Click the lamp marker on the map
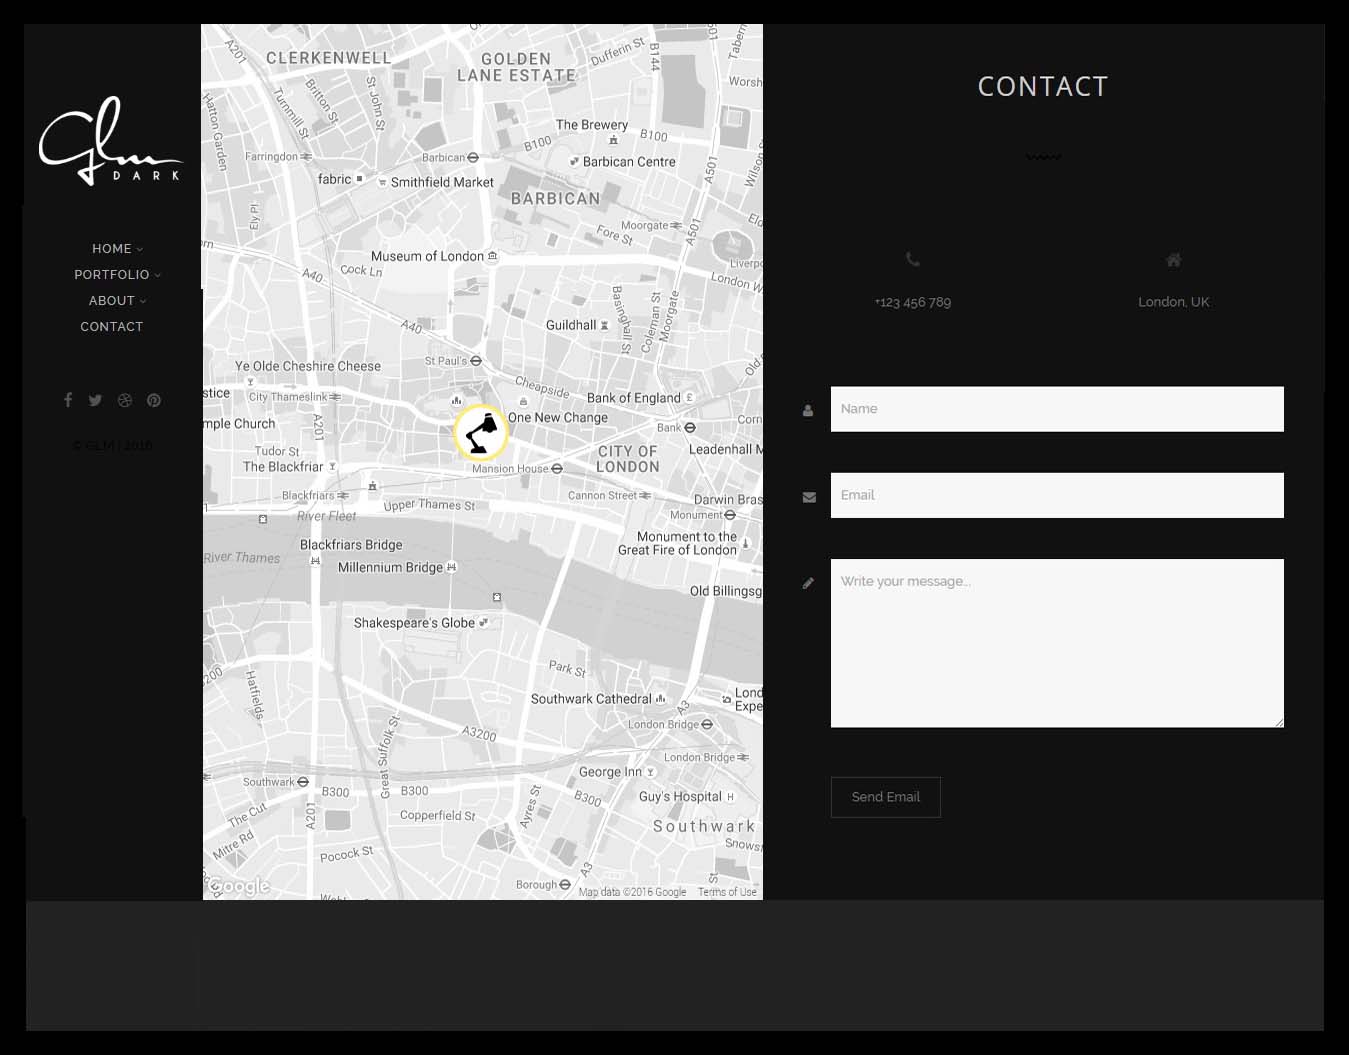This screenshot has height=1055, width=1349. point(481,432)
